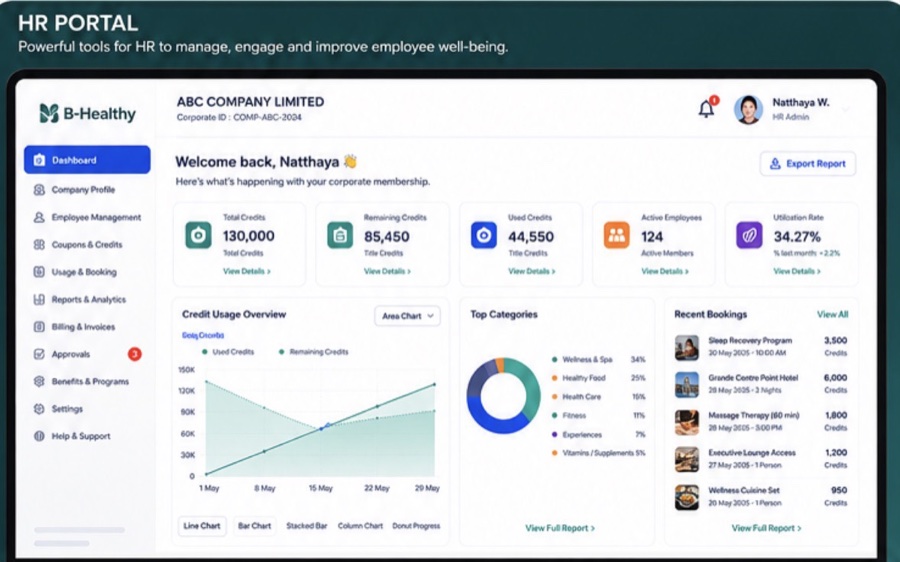Open Benefits & Programs menu item
The width and height of the screenshot is (900, 562).
pyautogui.click(x=90, y=381)
